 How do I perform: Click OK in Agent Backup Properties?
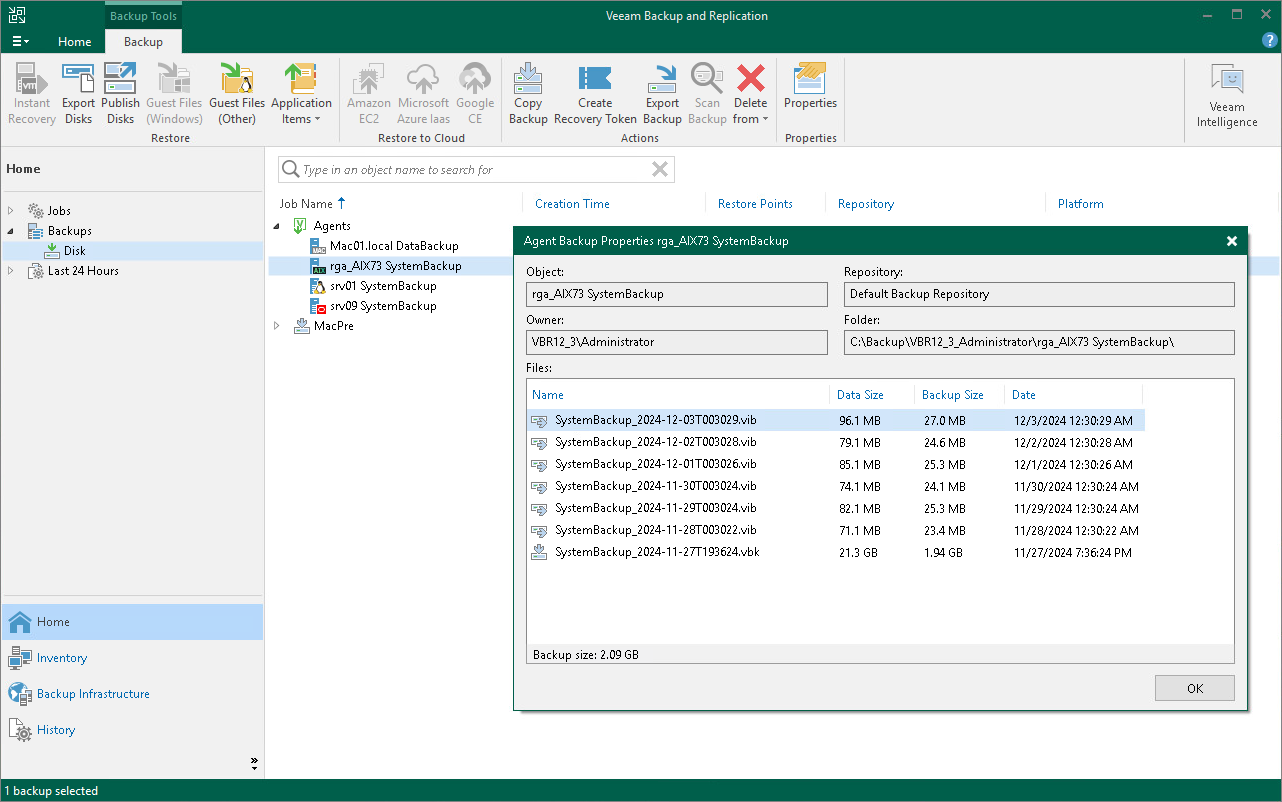pos(1194,688)
